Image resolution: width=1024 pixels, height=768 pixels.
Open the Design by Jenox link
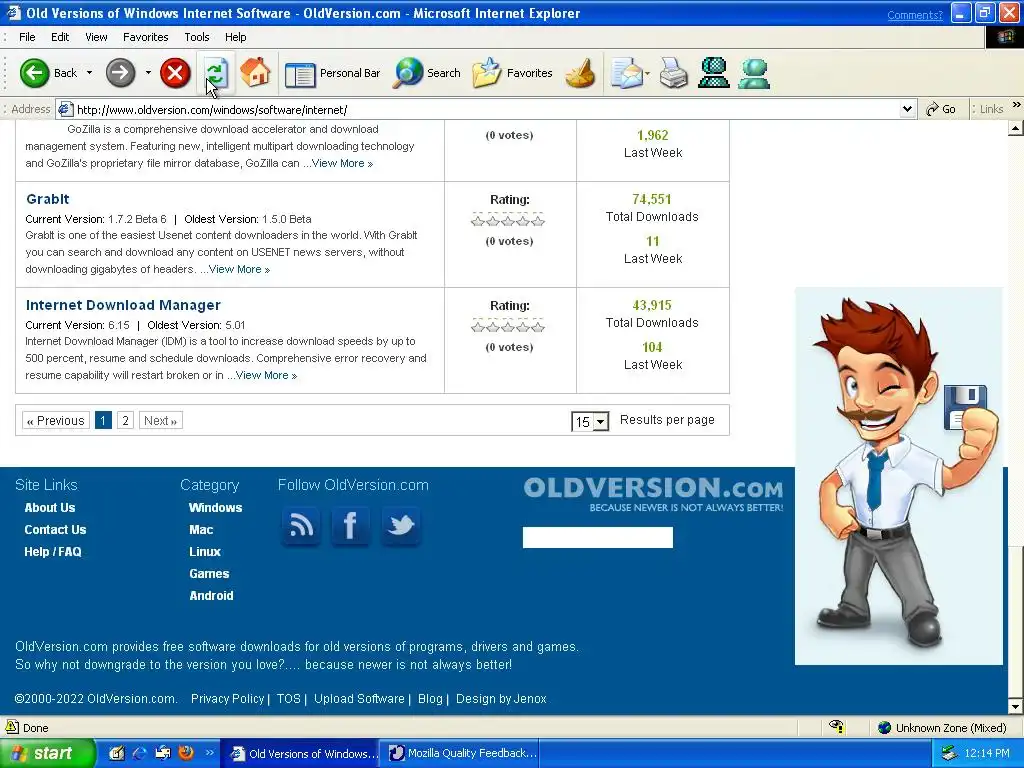click(x=501, y=699)
